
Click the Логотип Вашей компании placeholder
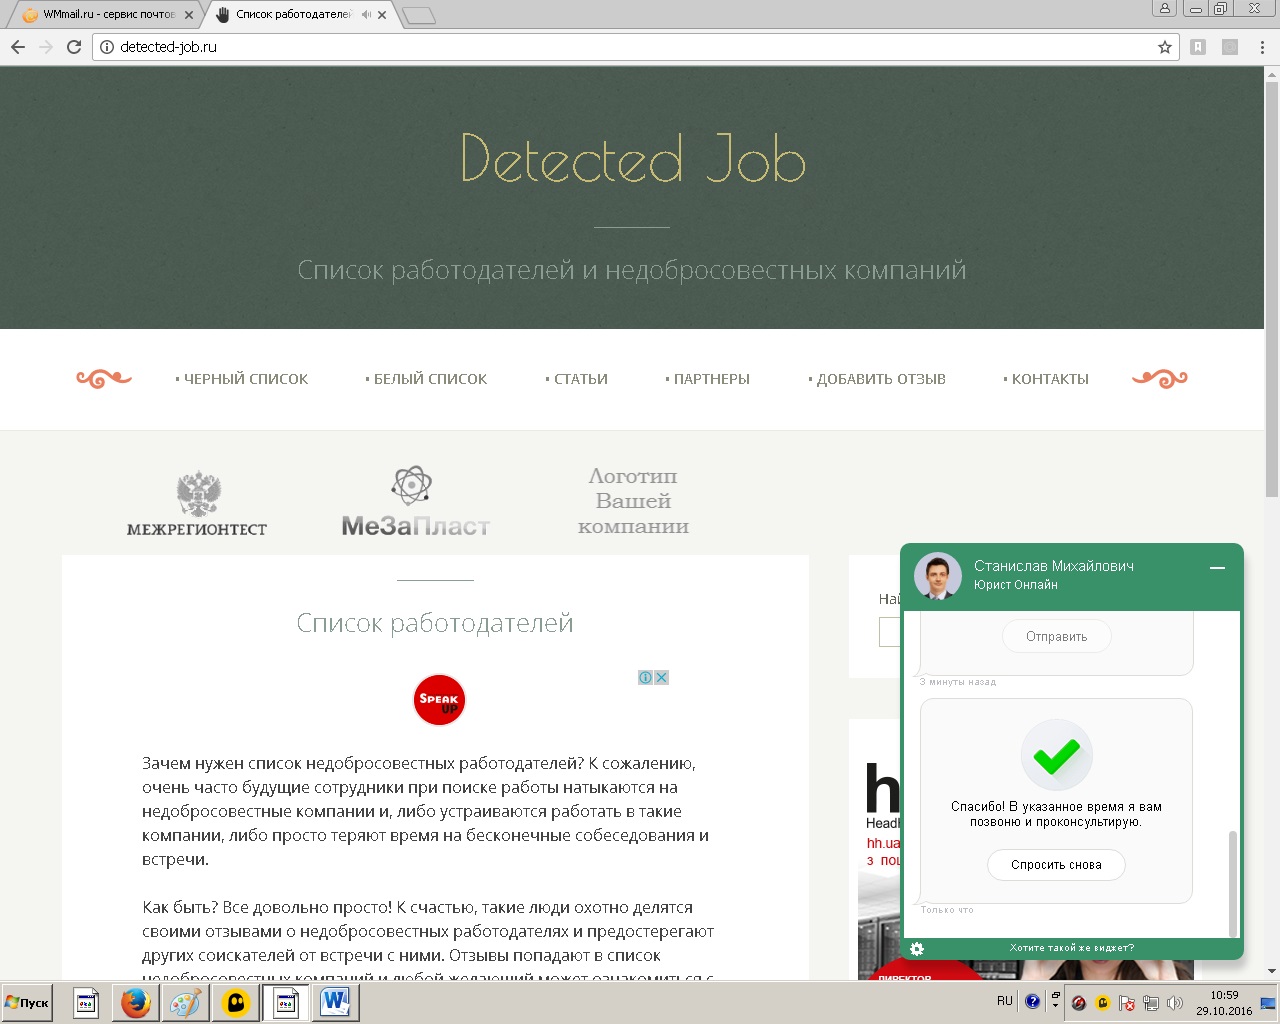coord(633,501)
